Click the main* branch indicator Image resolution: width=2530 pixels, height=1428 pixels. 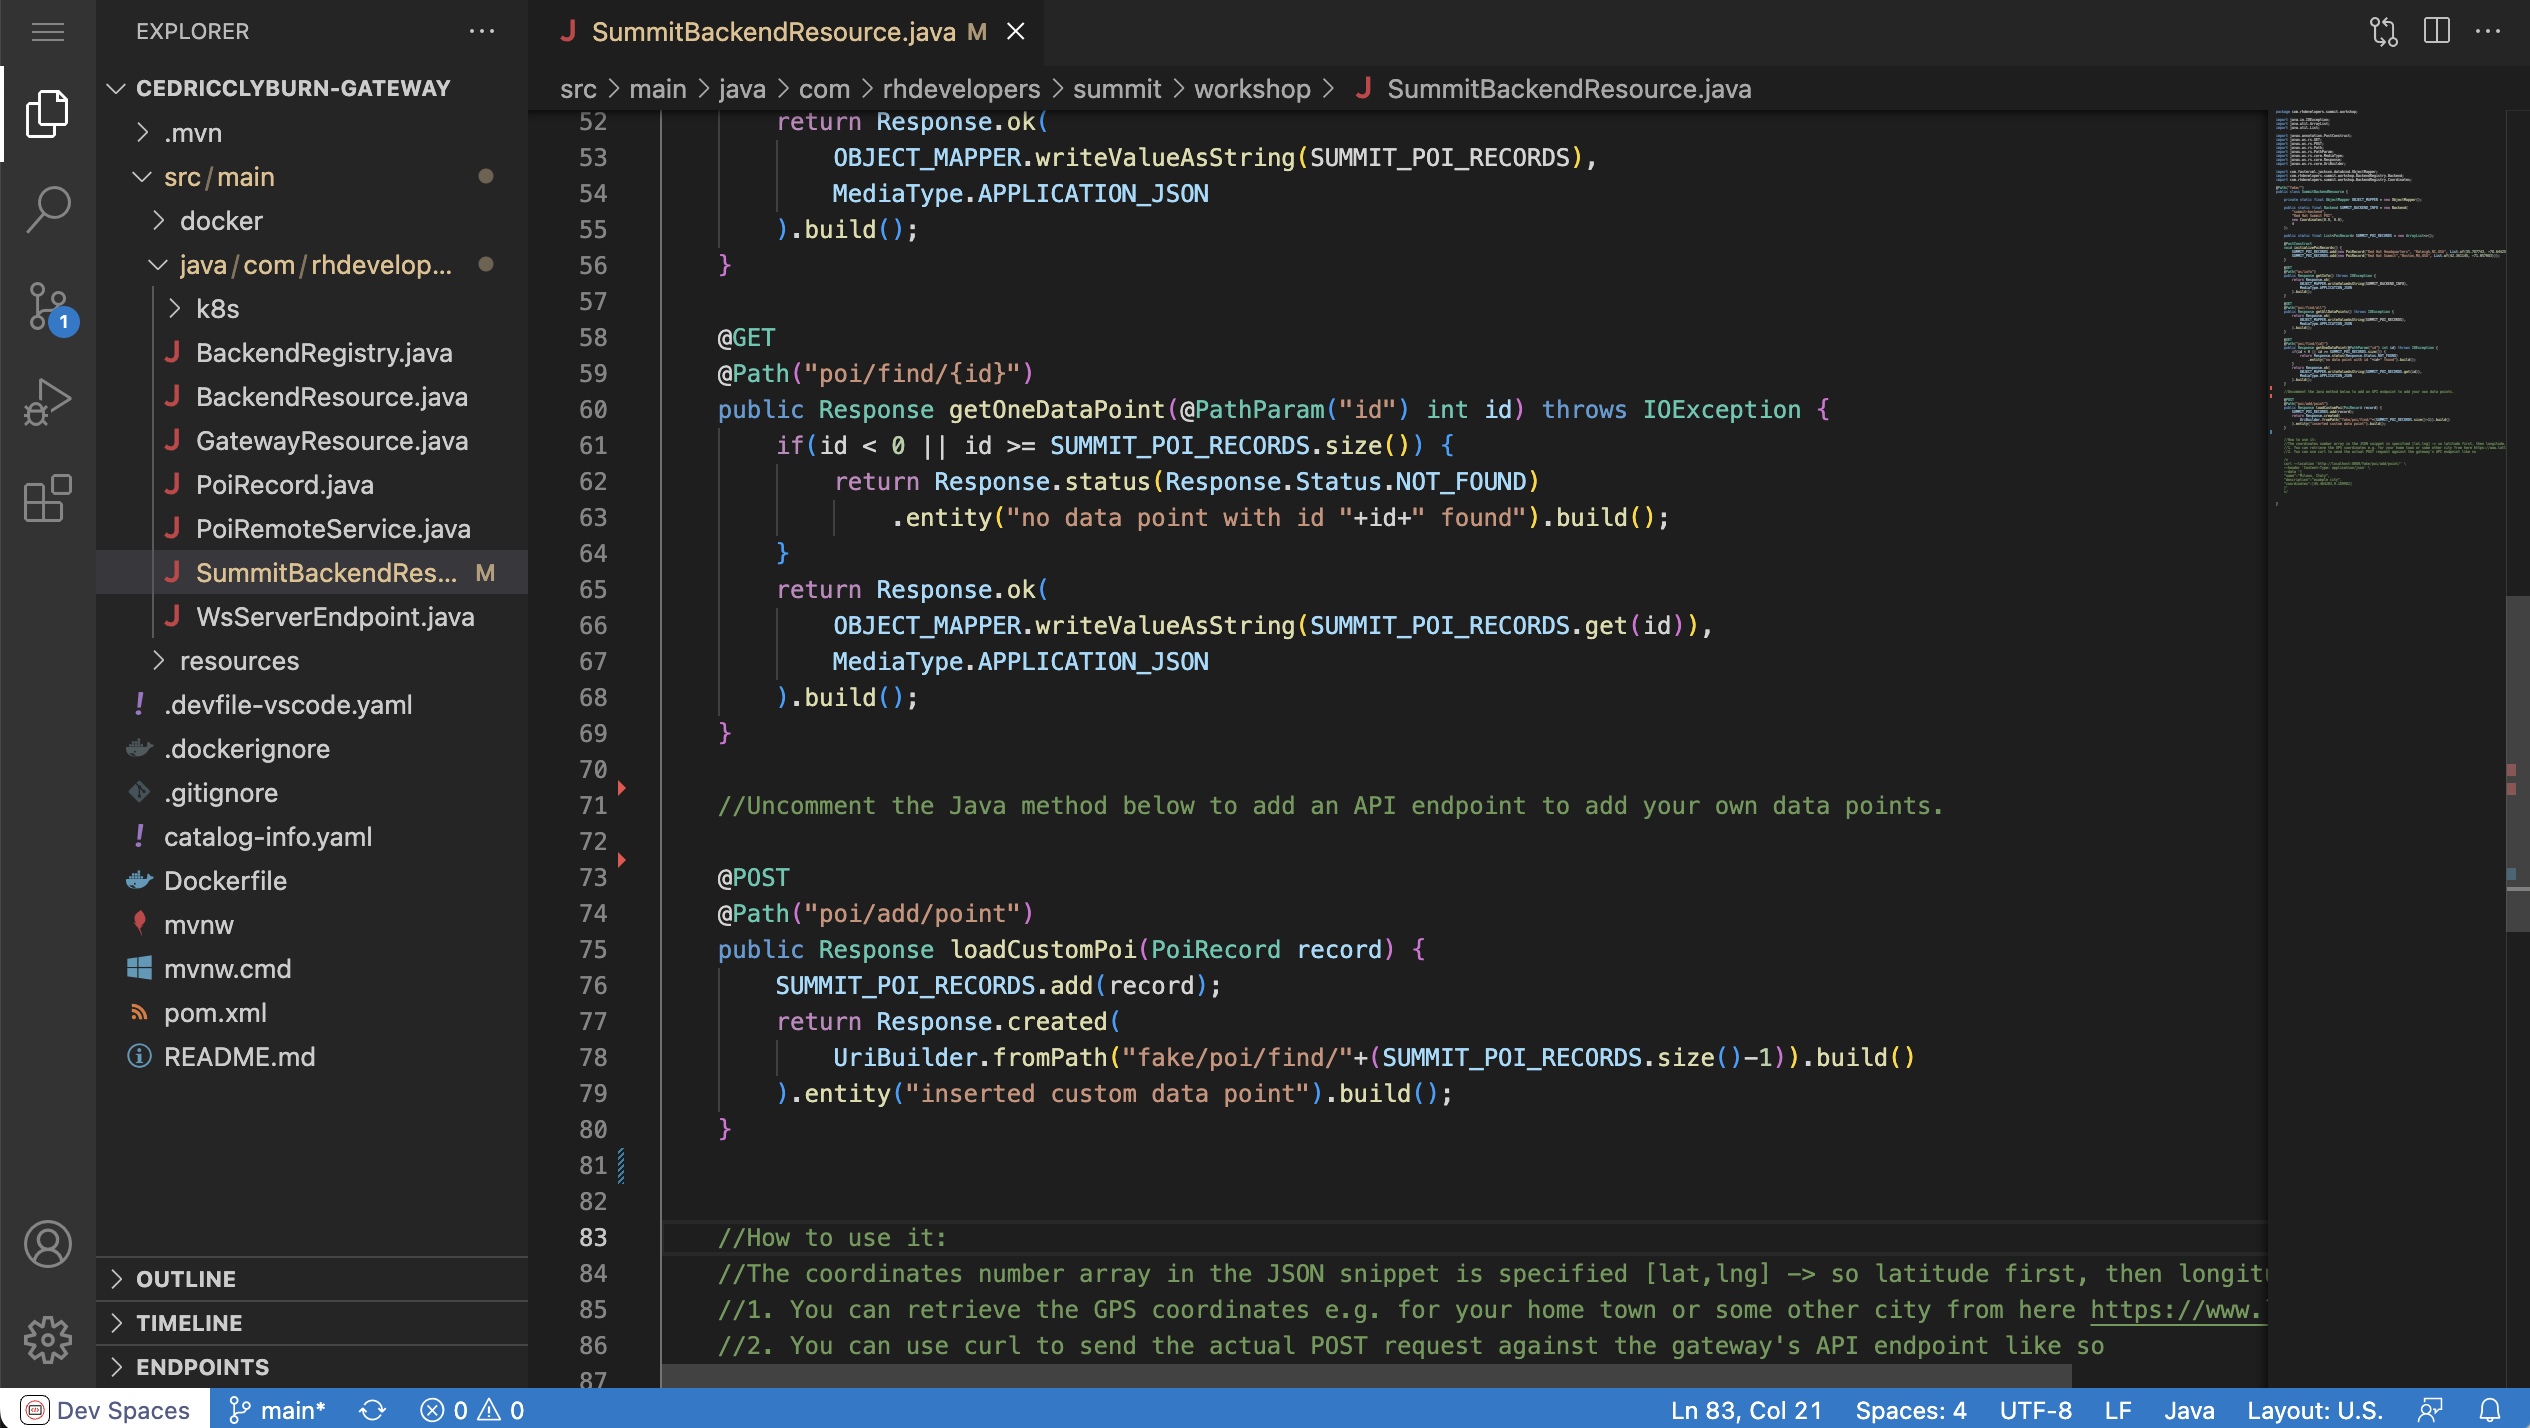(278, 1410)
